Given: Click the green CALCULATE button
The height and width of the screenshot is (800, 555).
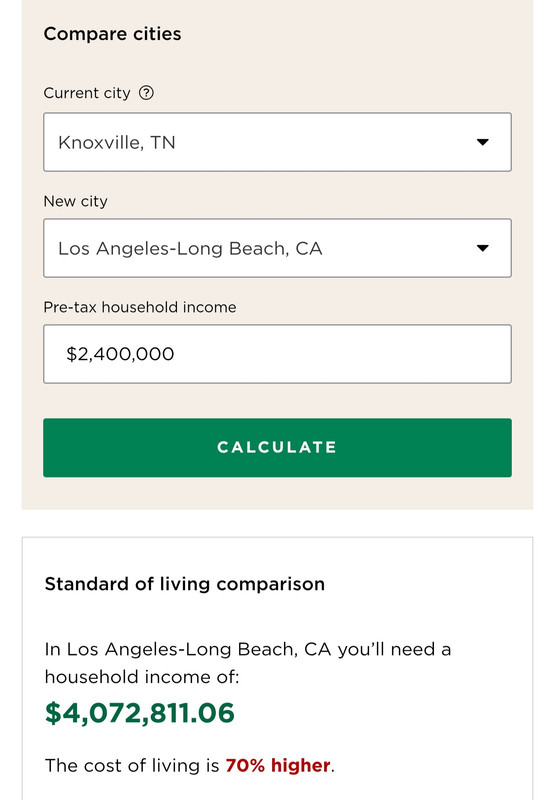Looking at the screenshot, I should point(278,448).
